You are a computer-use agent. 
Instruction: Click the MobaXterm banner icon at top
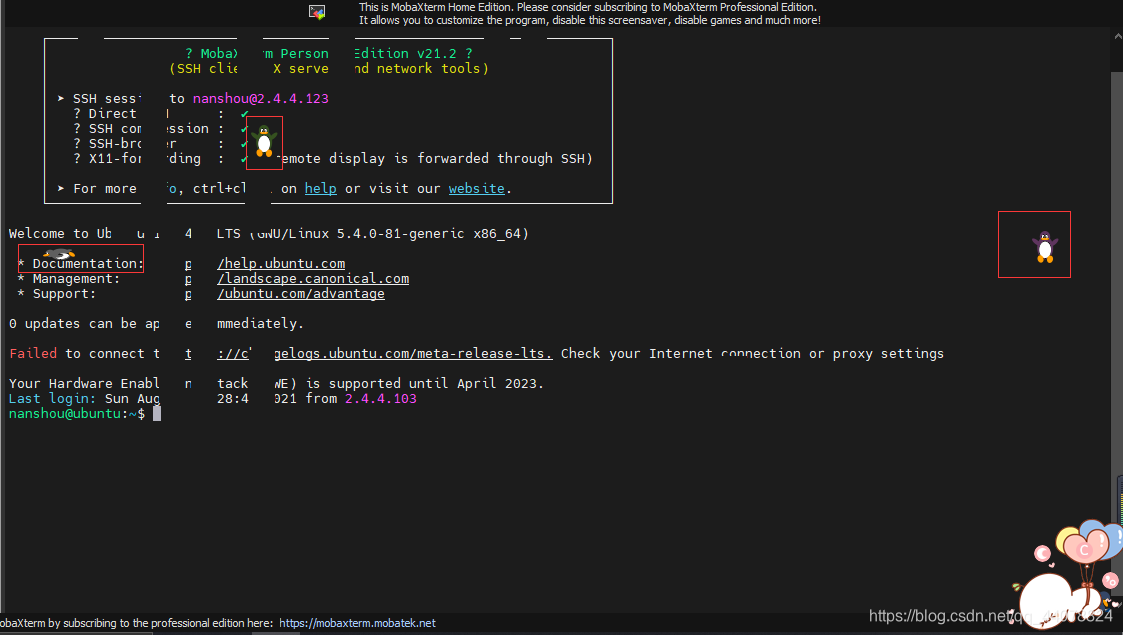317,12
